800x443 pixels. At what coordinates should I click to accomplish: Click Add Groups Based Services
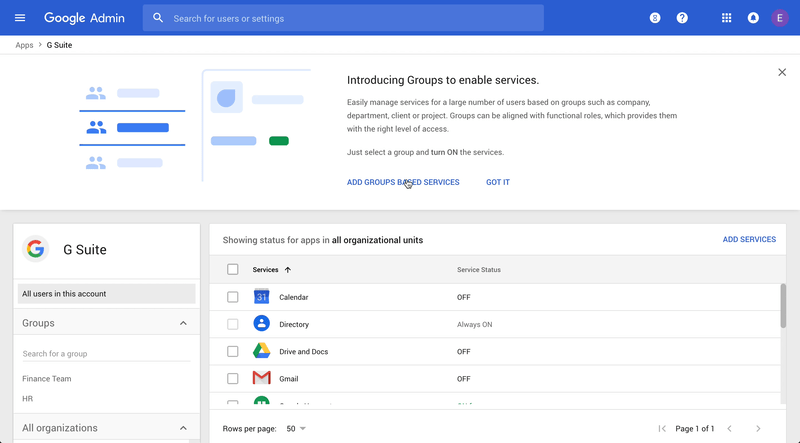click(x=403, y=182)
